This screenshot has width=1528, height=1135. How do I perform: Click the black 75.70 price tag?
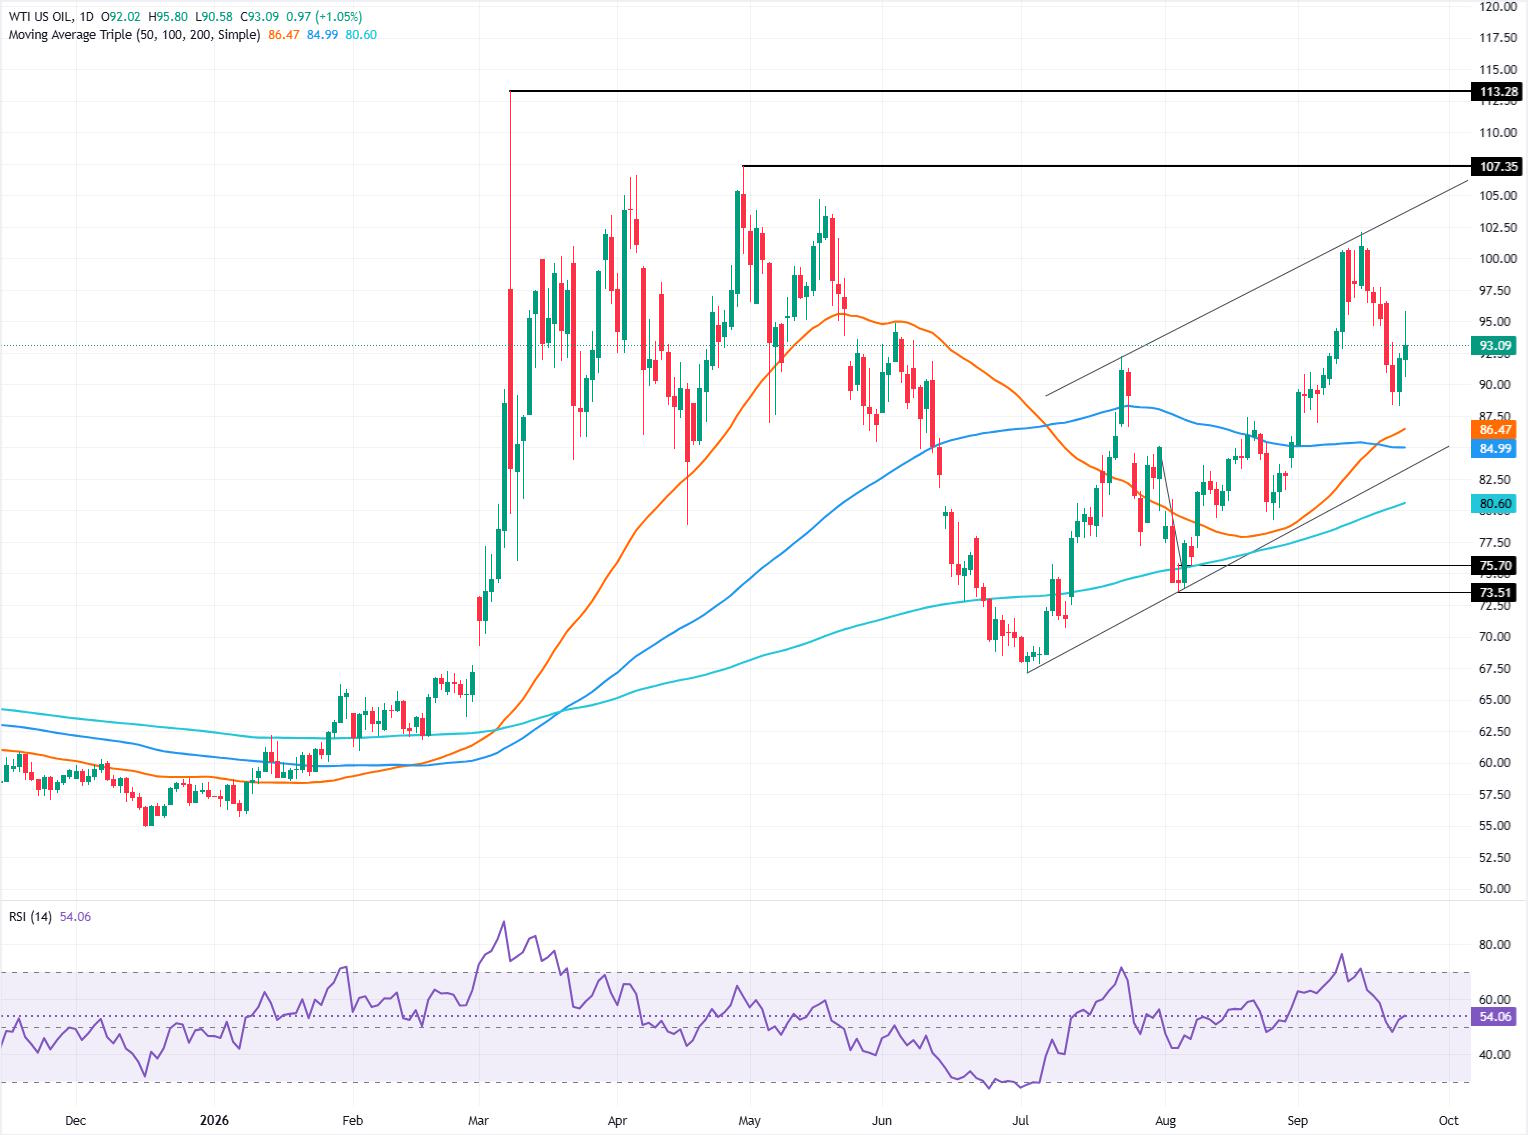click(x=1495, y=566)
